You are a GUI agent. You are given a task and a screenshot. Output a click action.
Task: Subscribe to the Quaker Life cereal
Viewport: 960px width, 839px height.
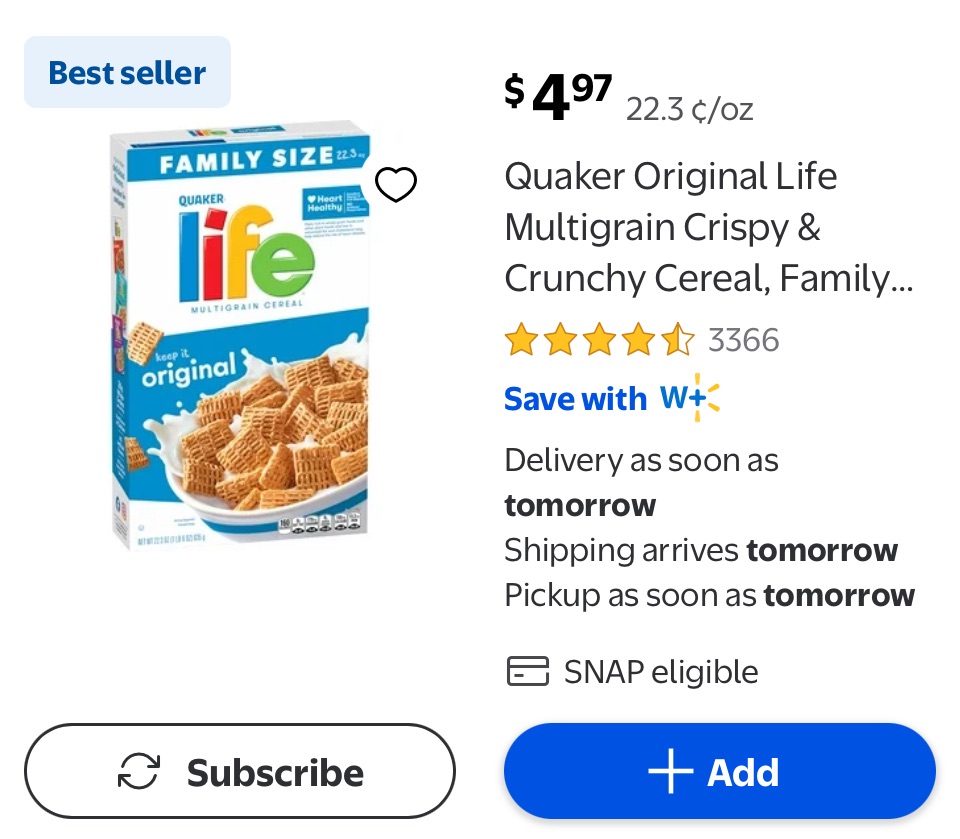[x=239, y=772]
